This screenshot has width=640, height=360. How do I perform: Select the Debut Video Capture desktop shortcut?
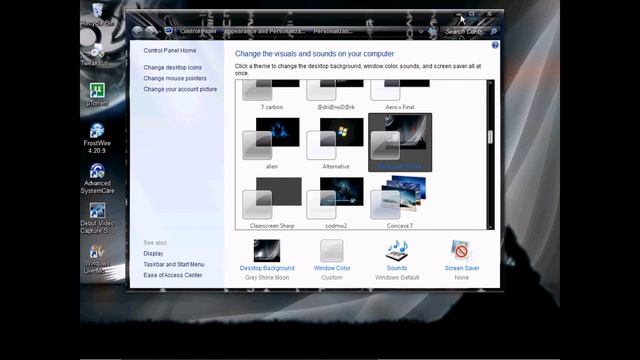(97, 218)
